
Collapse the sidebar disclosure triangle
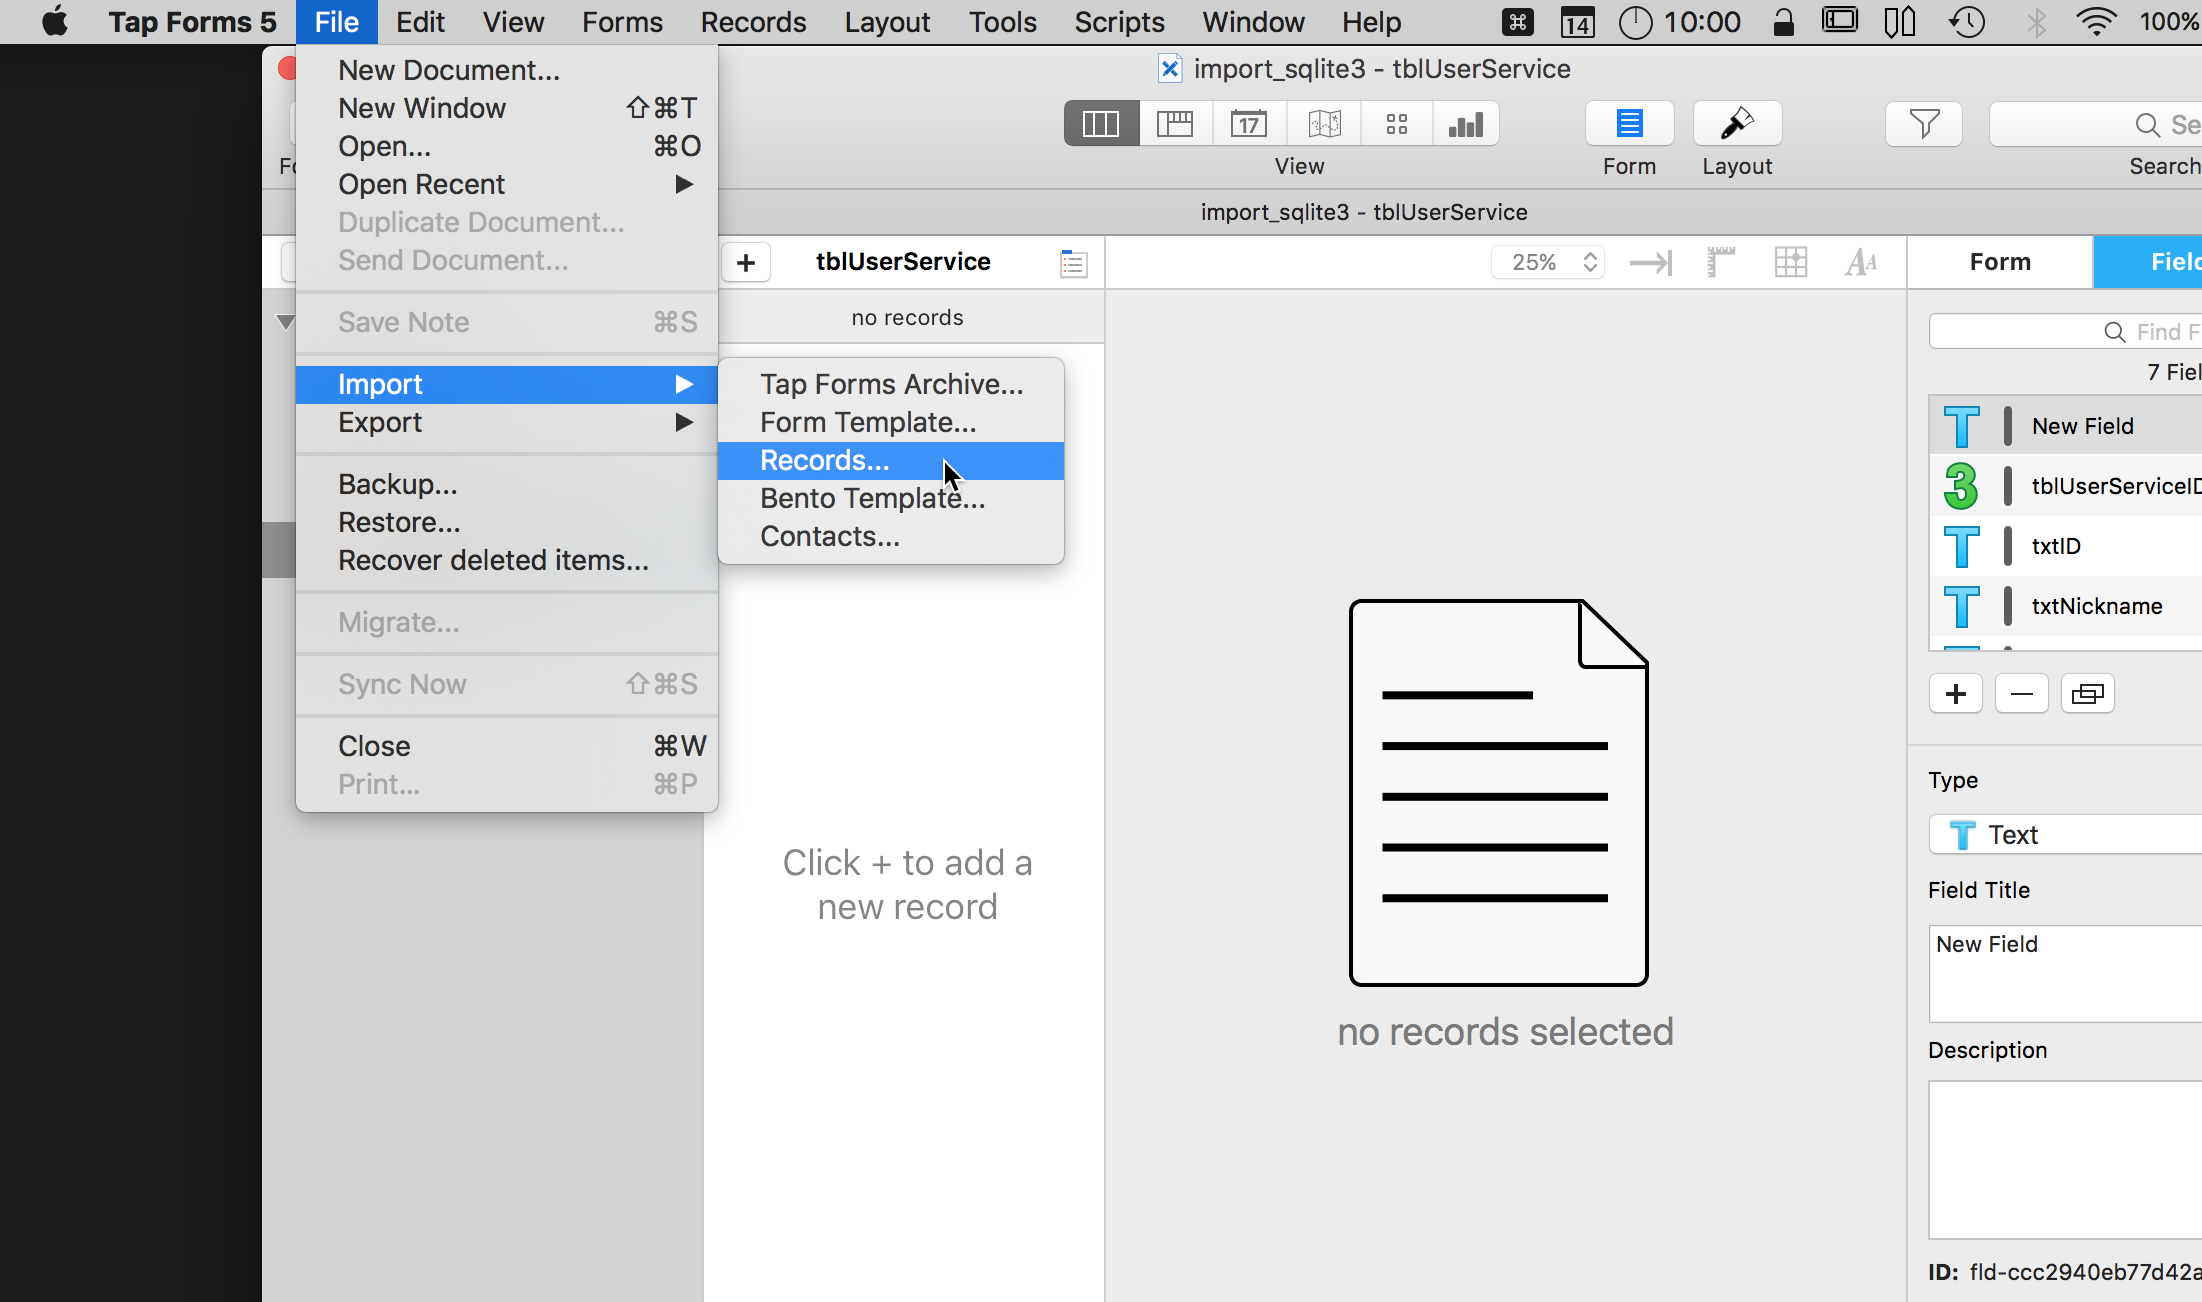285,322
